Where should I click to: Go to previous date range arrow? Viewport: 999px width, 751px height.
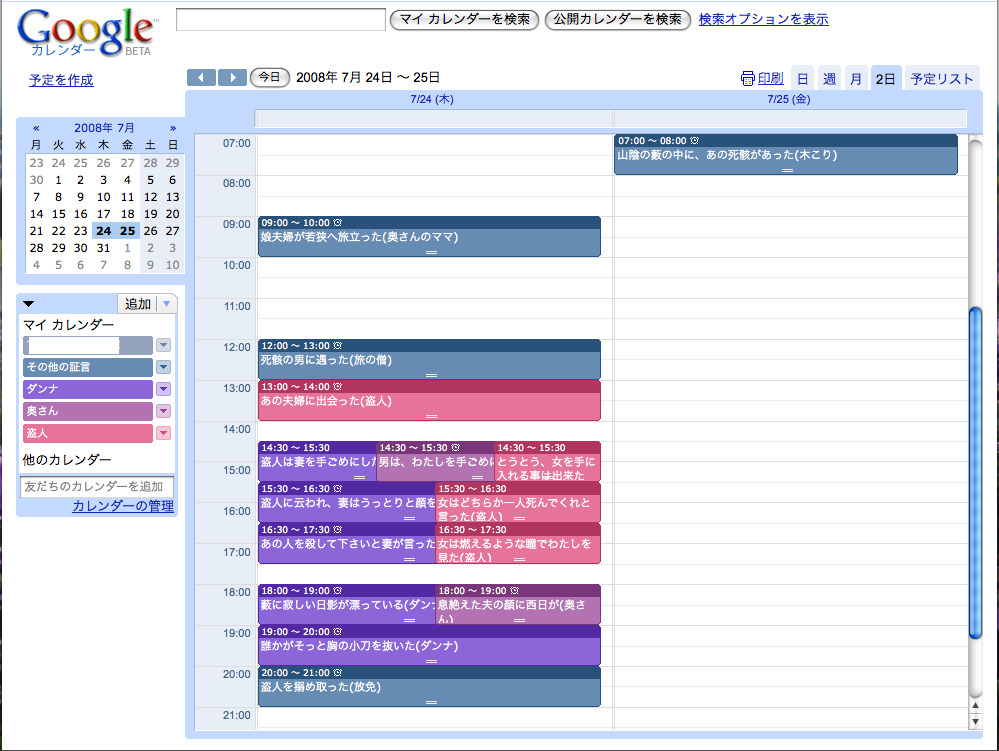(201, 78)
